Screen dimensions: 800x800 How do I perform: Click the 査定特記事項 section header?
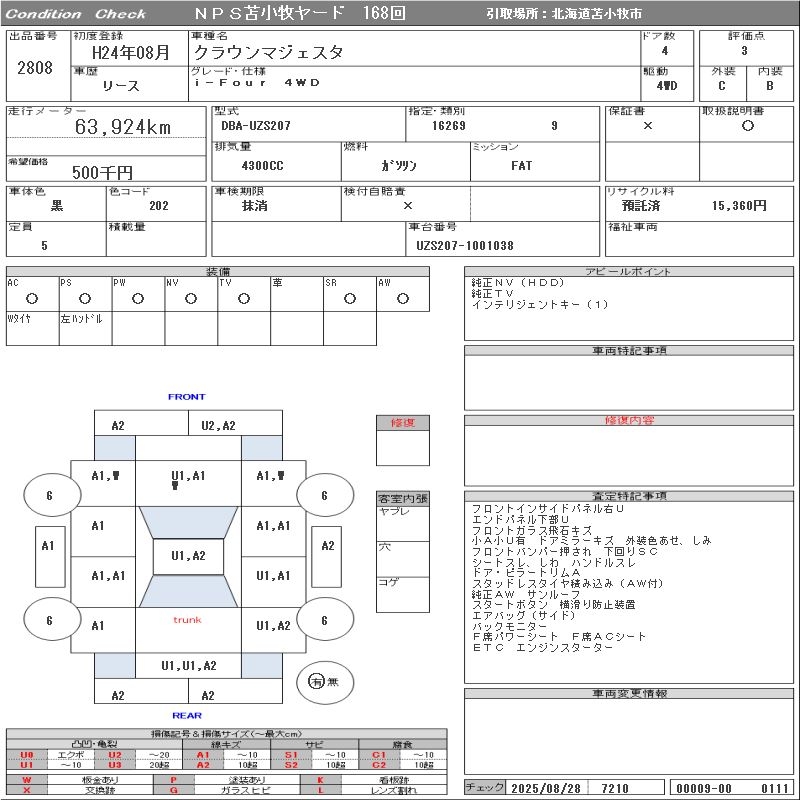(629, 496)
